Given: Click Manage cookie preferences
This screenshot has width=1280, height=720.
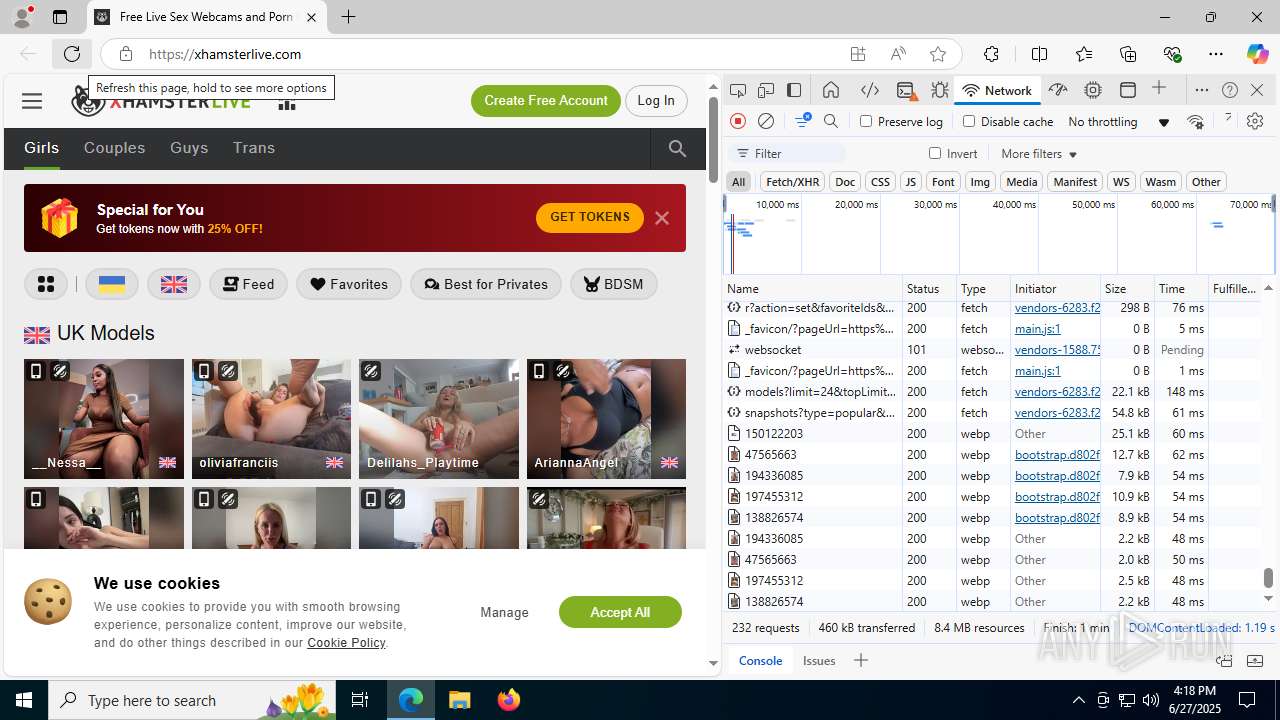Looking at the screenshot, I should point(504,612).
